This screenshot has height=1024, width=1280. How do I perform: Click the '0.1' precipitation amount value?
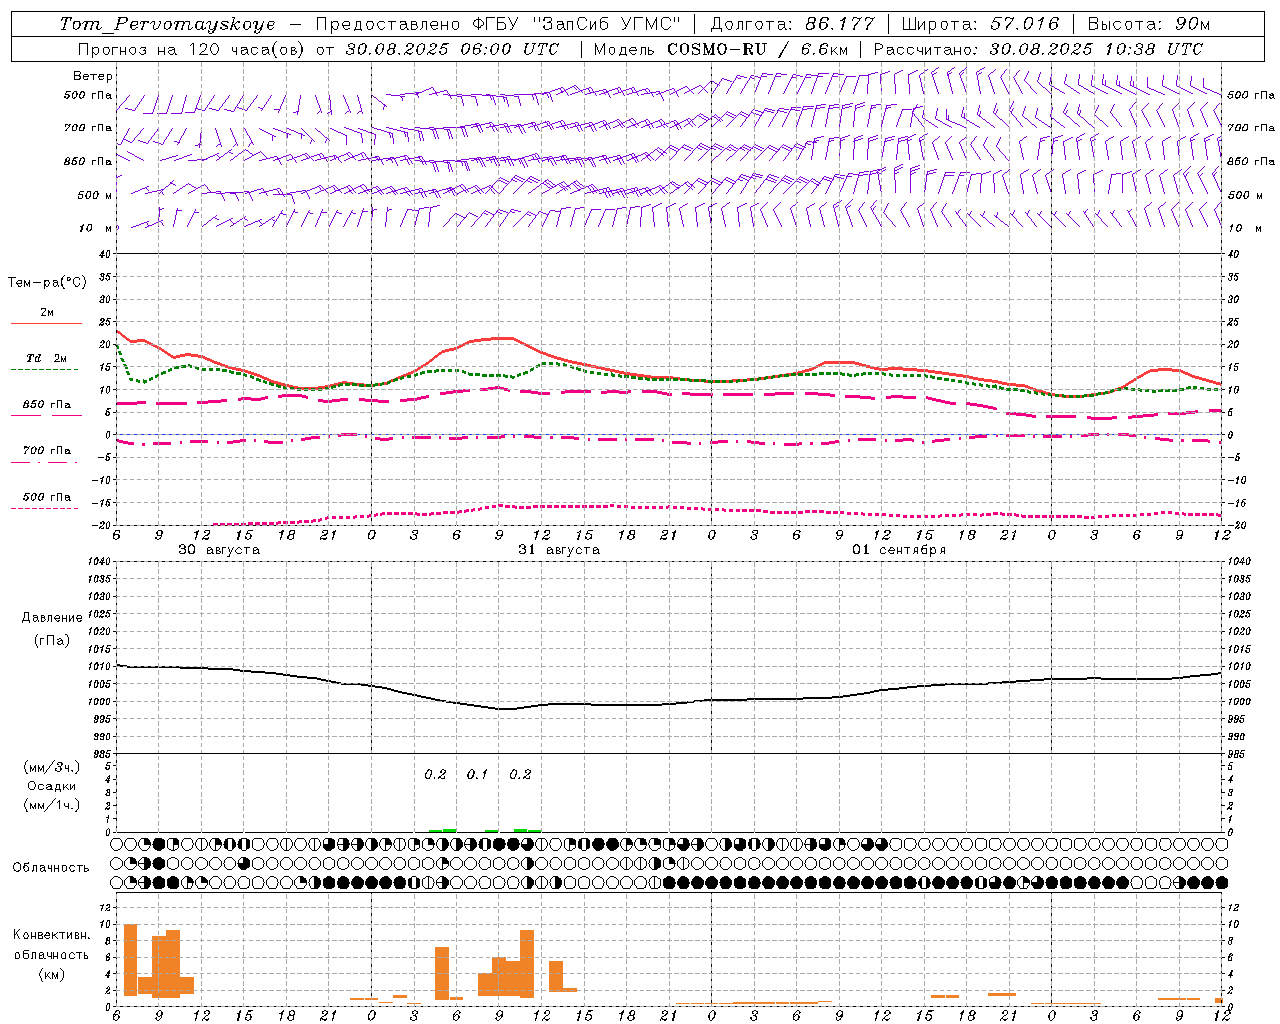pos(478,774)
